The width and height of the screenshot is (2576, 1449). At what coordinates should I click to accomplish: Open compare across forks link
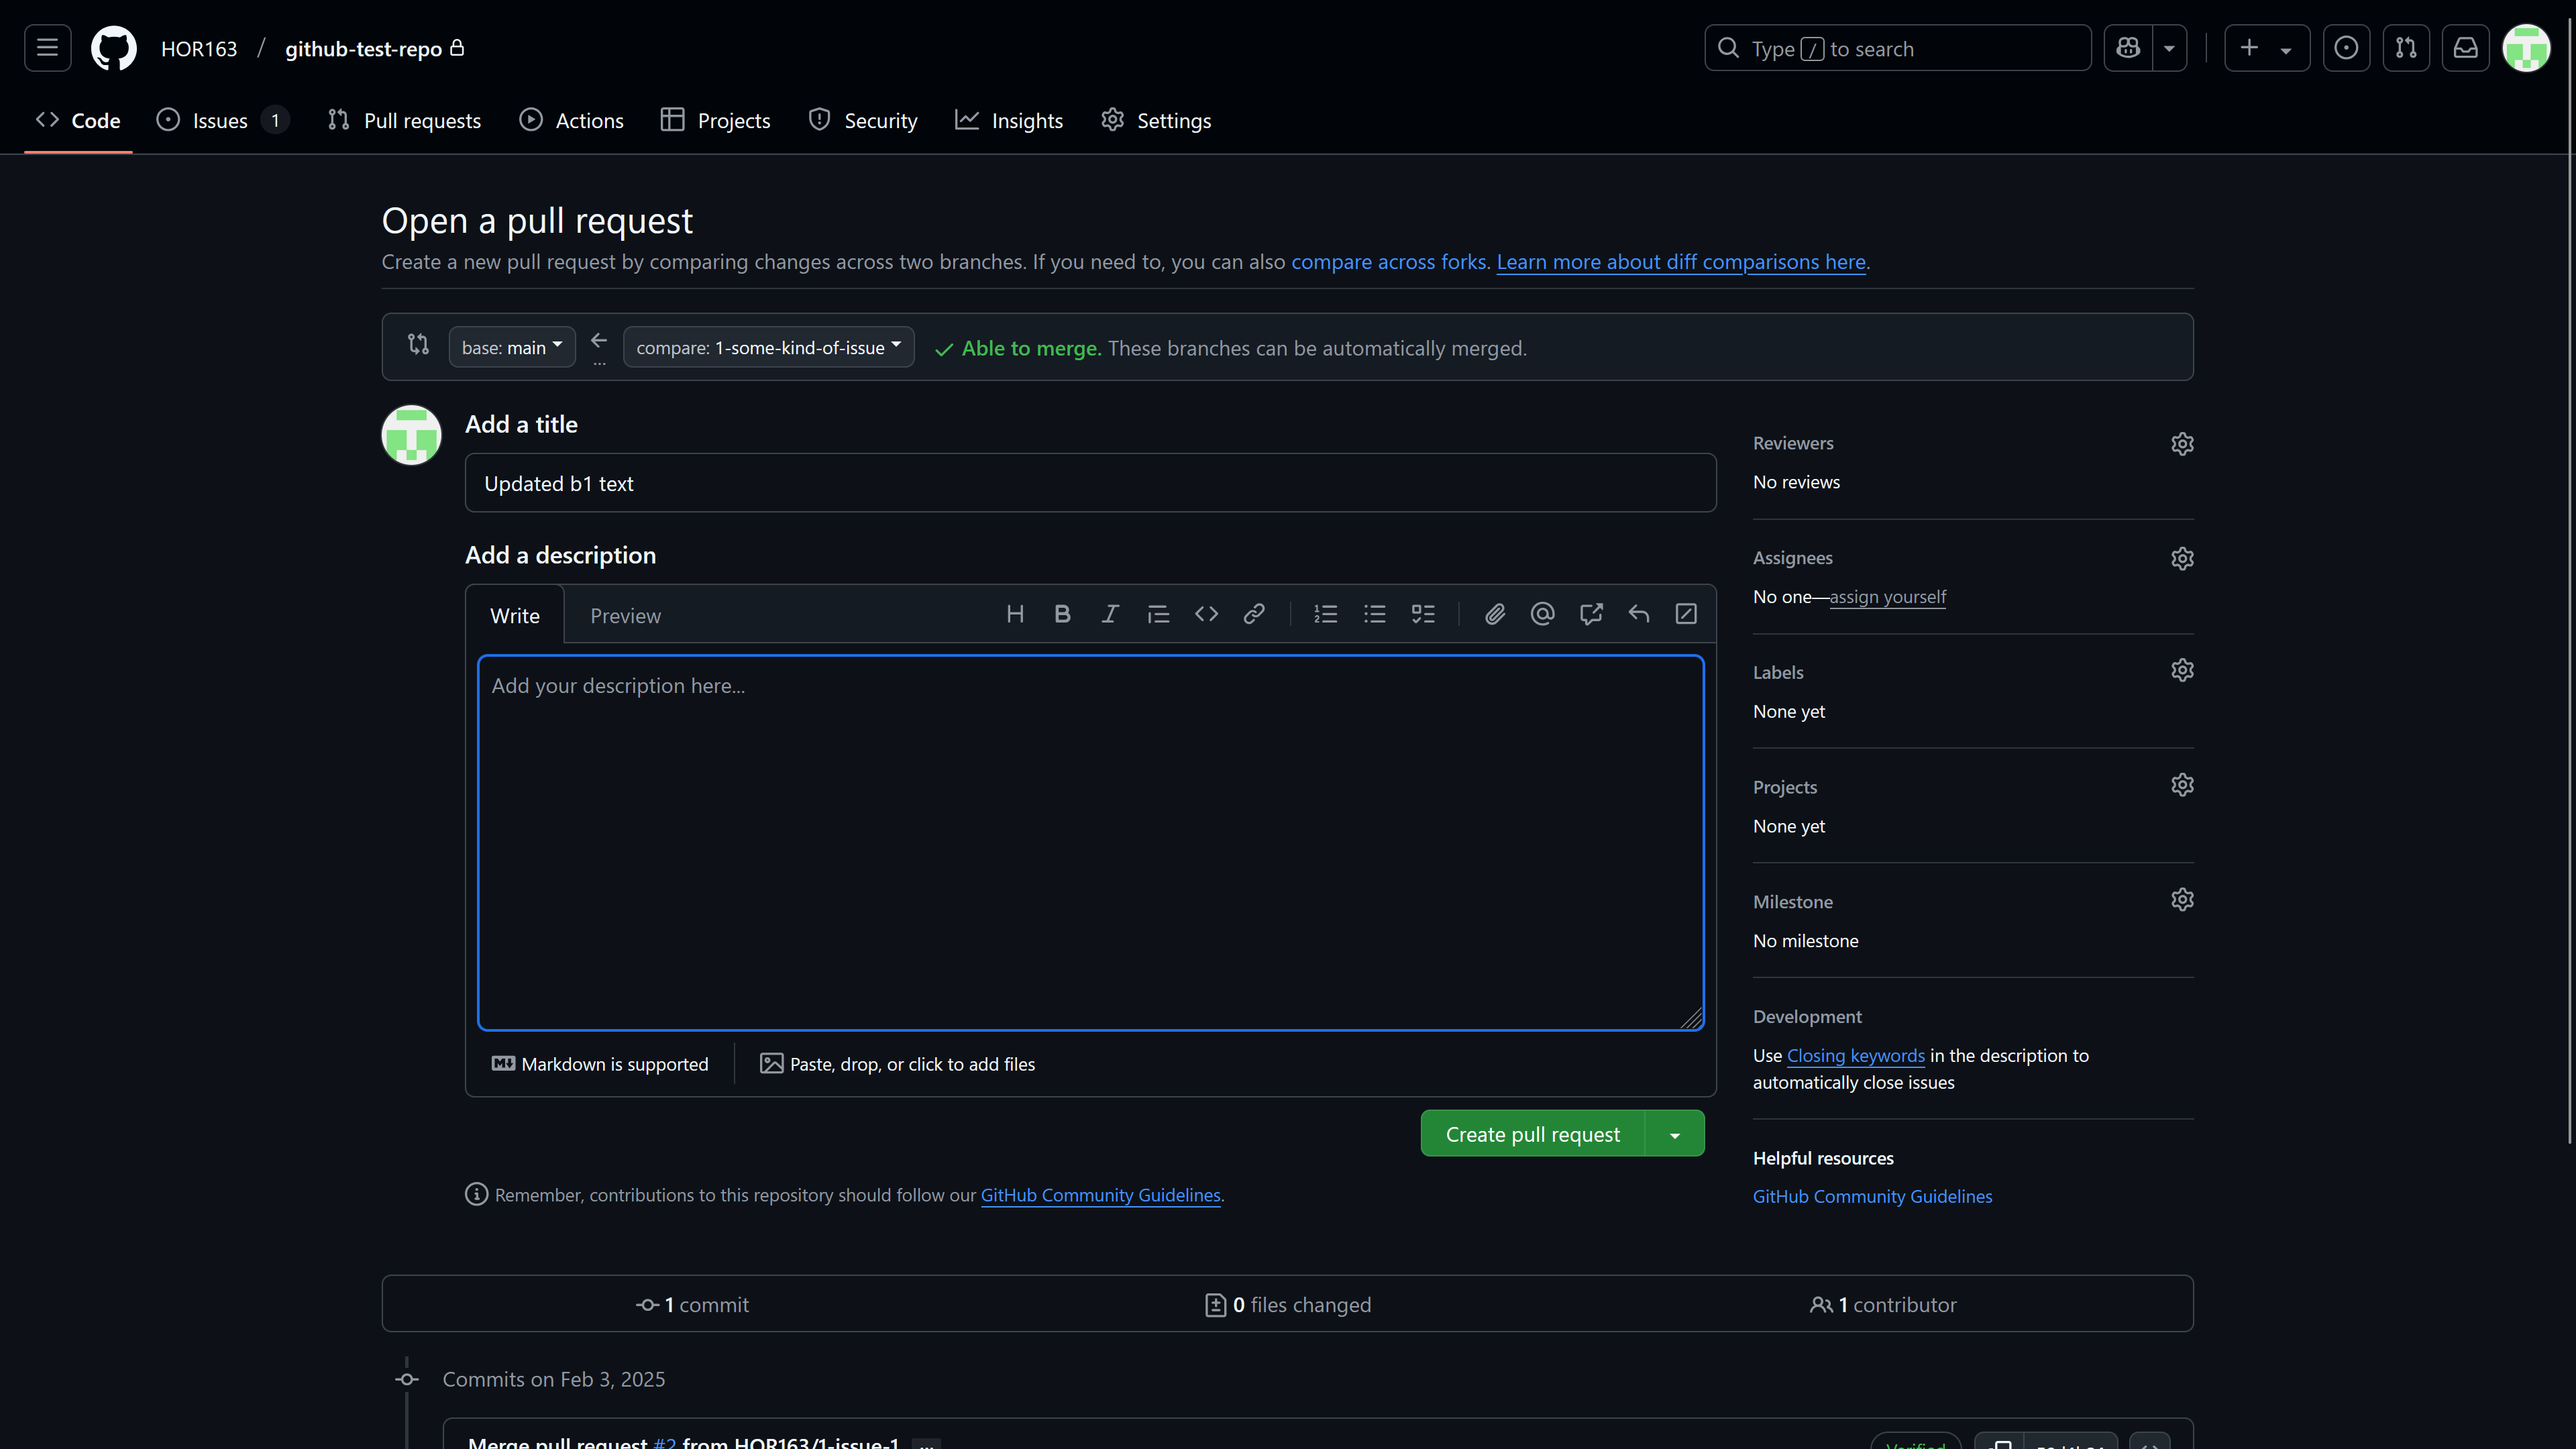(x=1388, y=262)
